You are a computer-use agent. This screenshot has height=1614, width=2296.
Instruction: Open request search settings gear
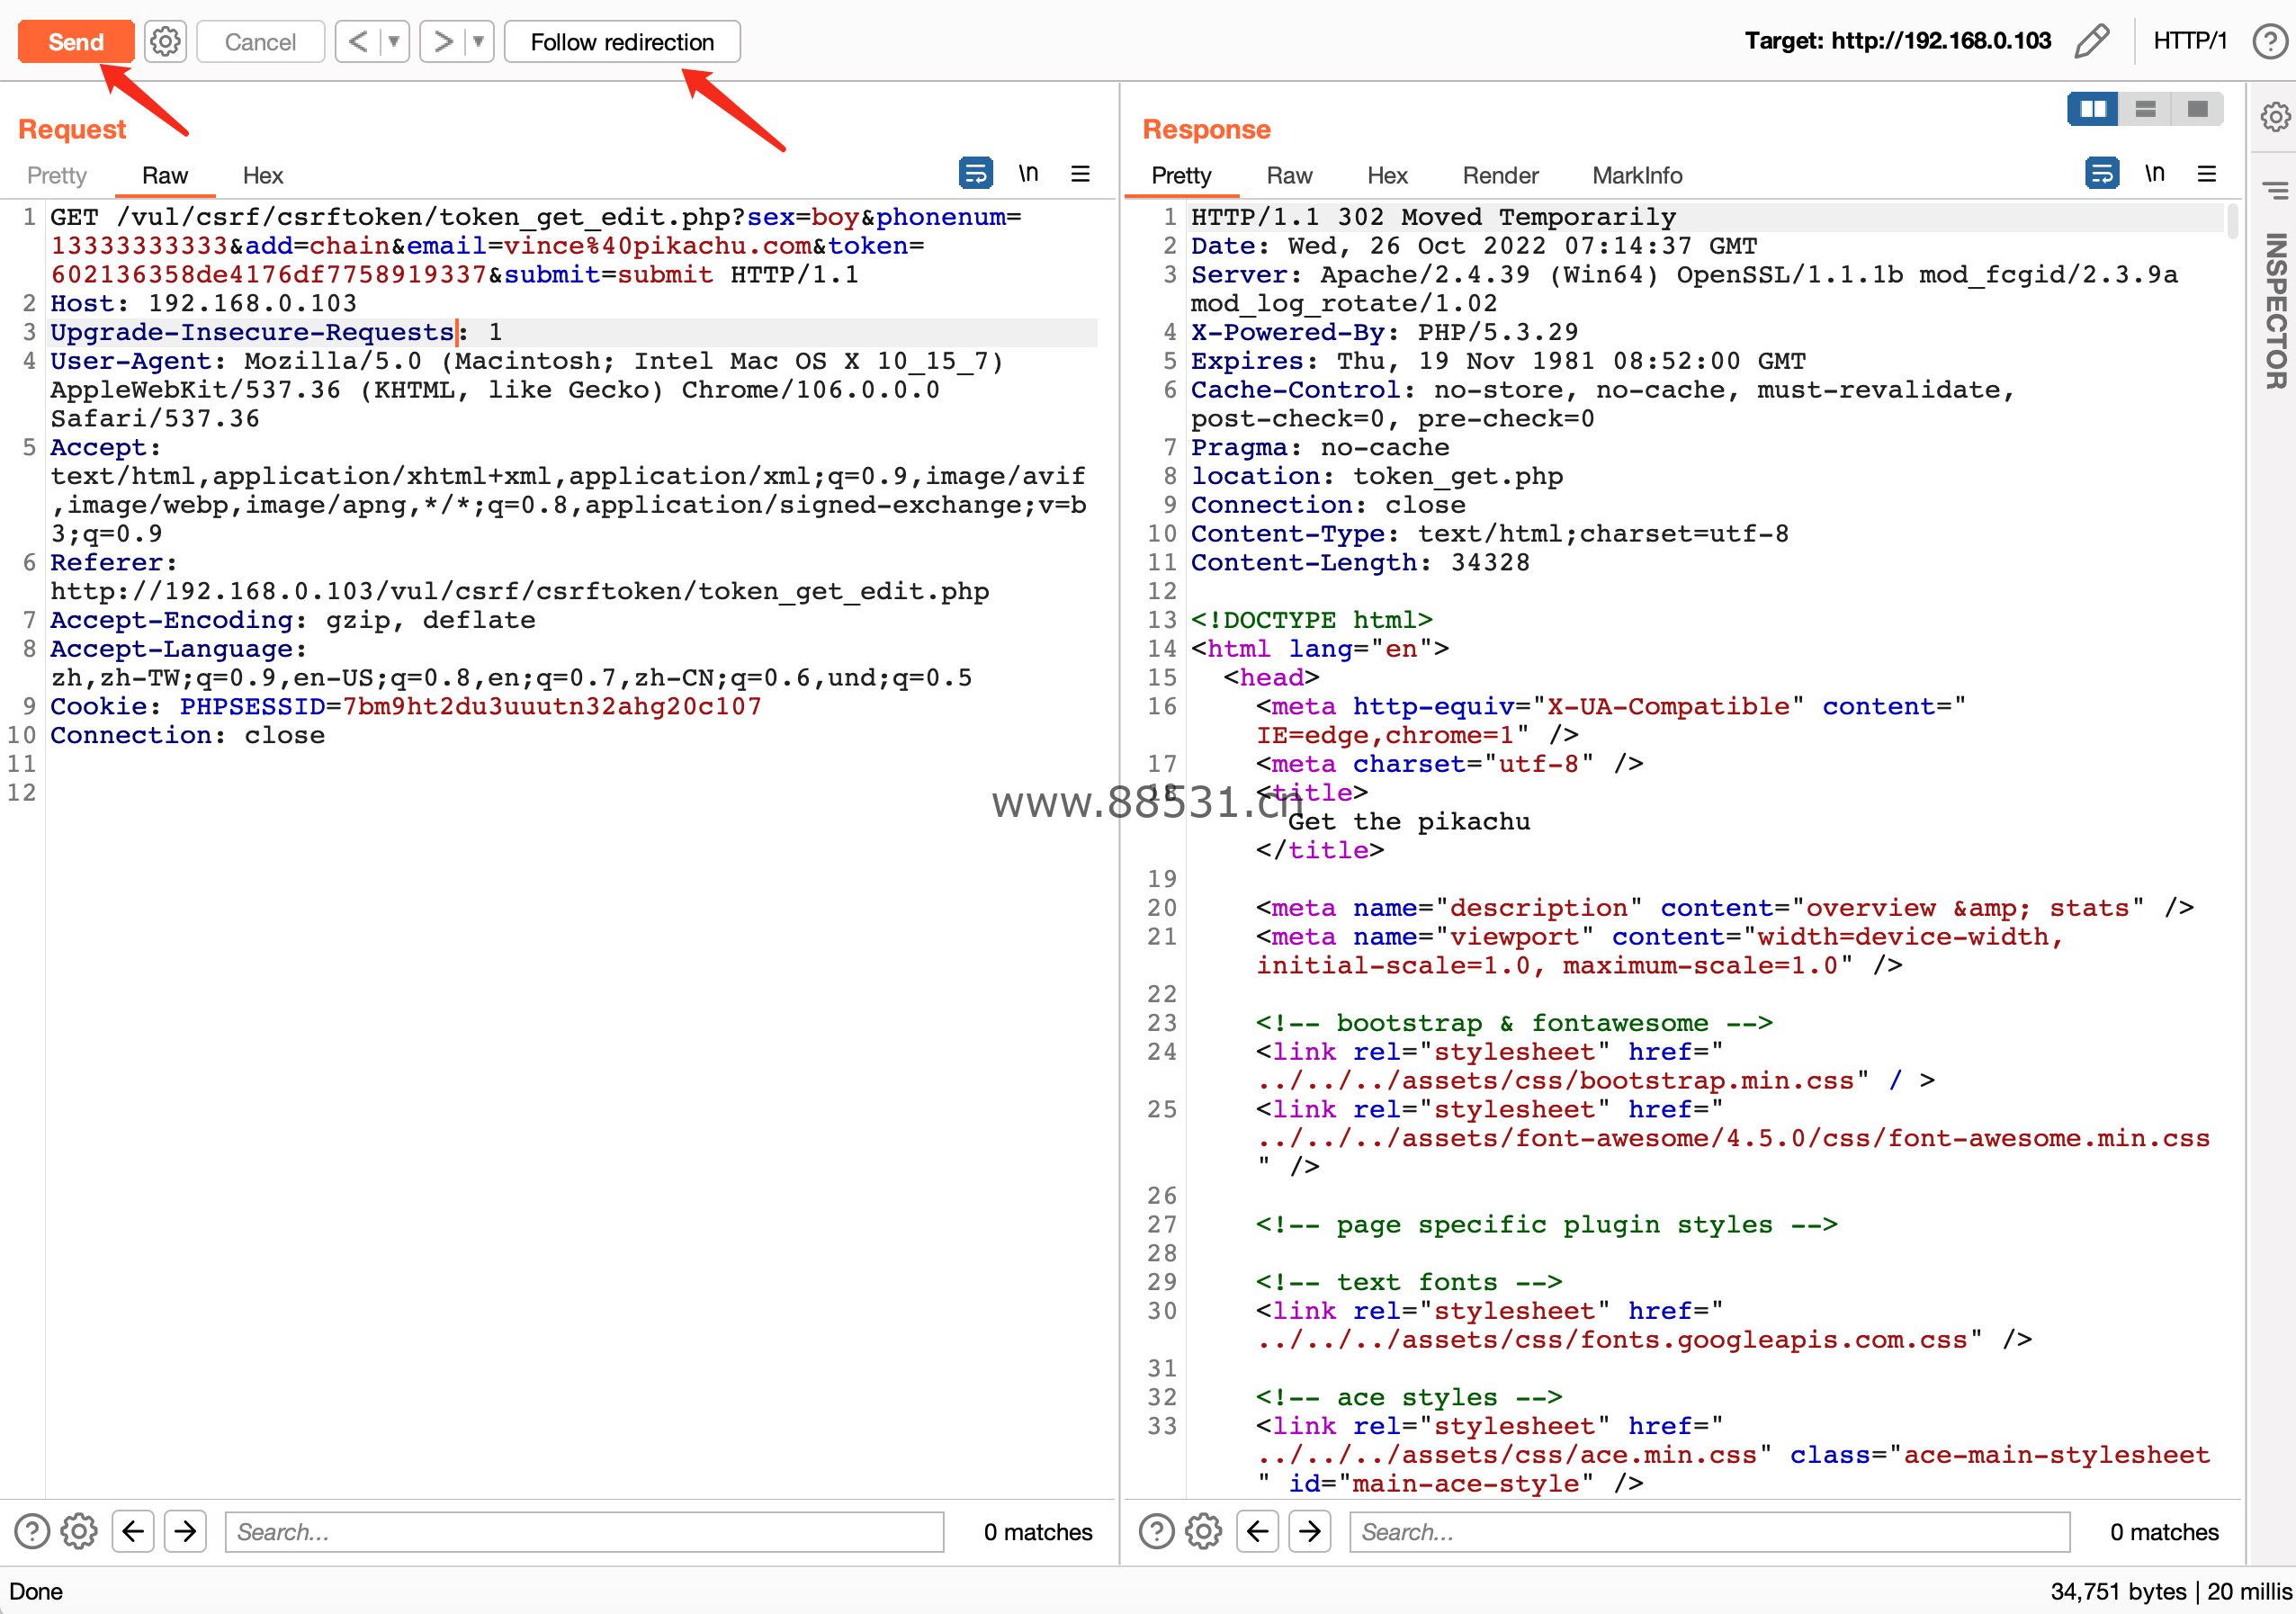[x=79, y=1531]
